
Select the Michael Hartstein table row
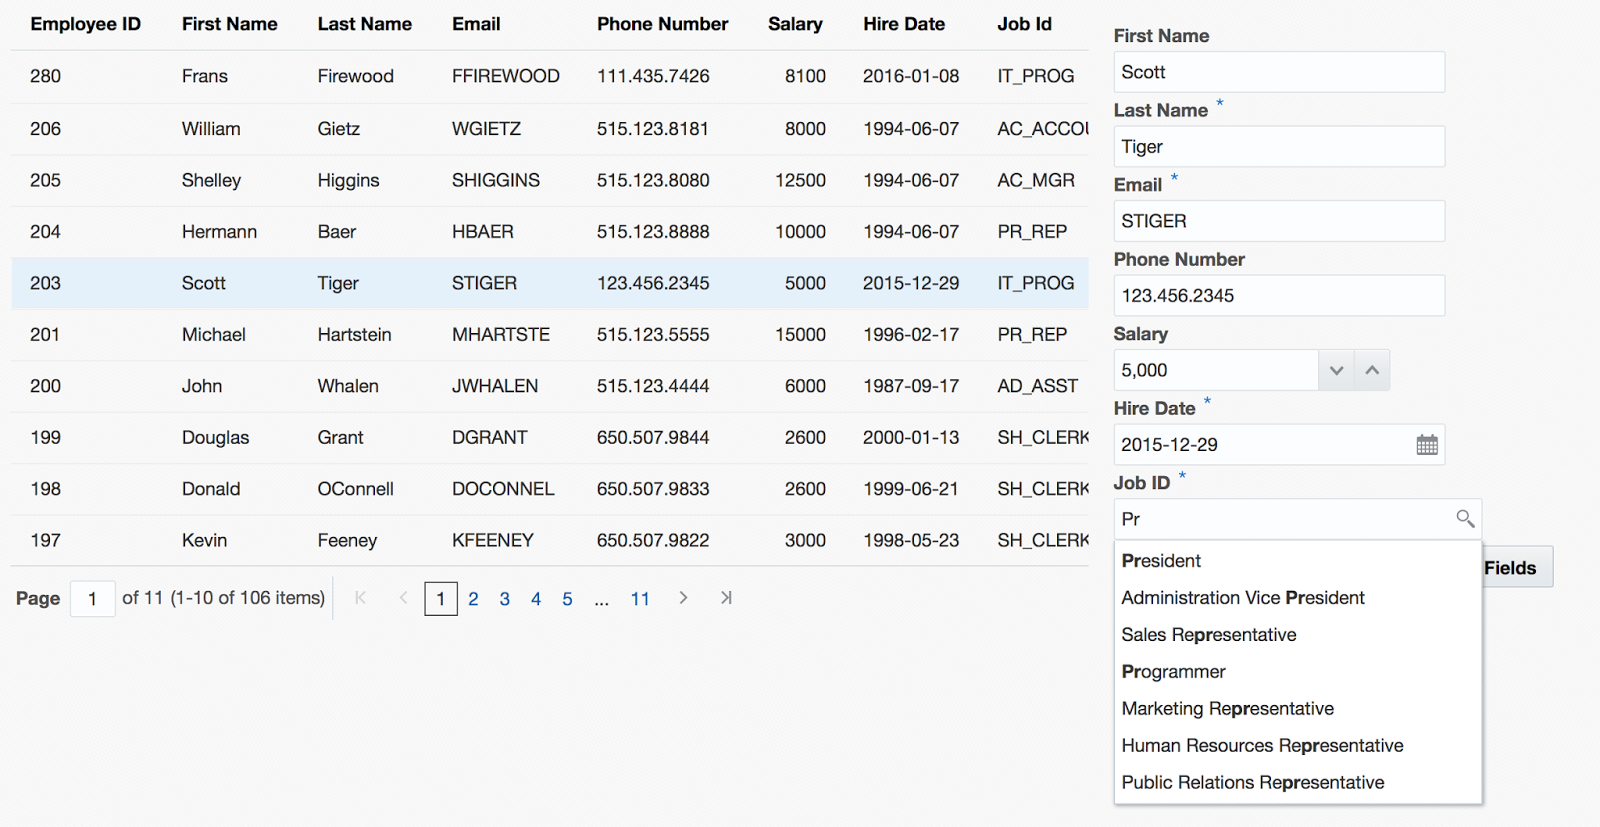pyautogui.click(x=549, y=335)
